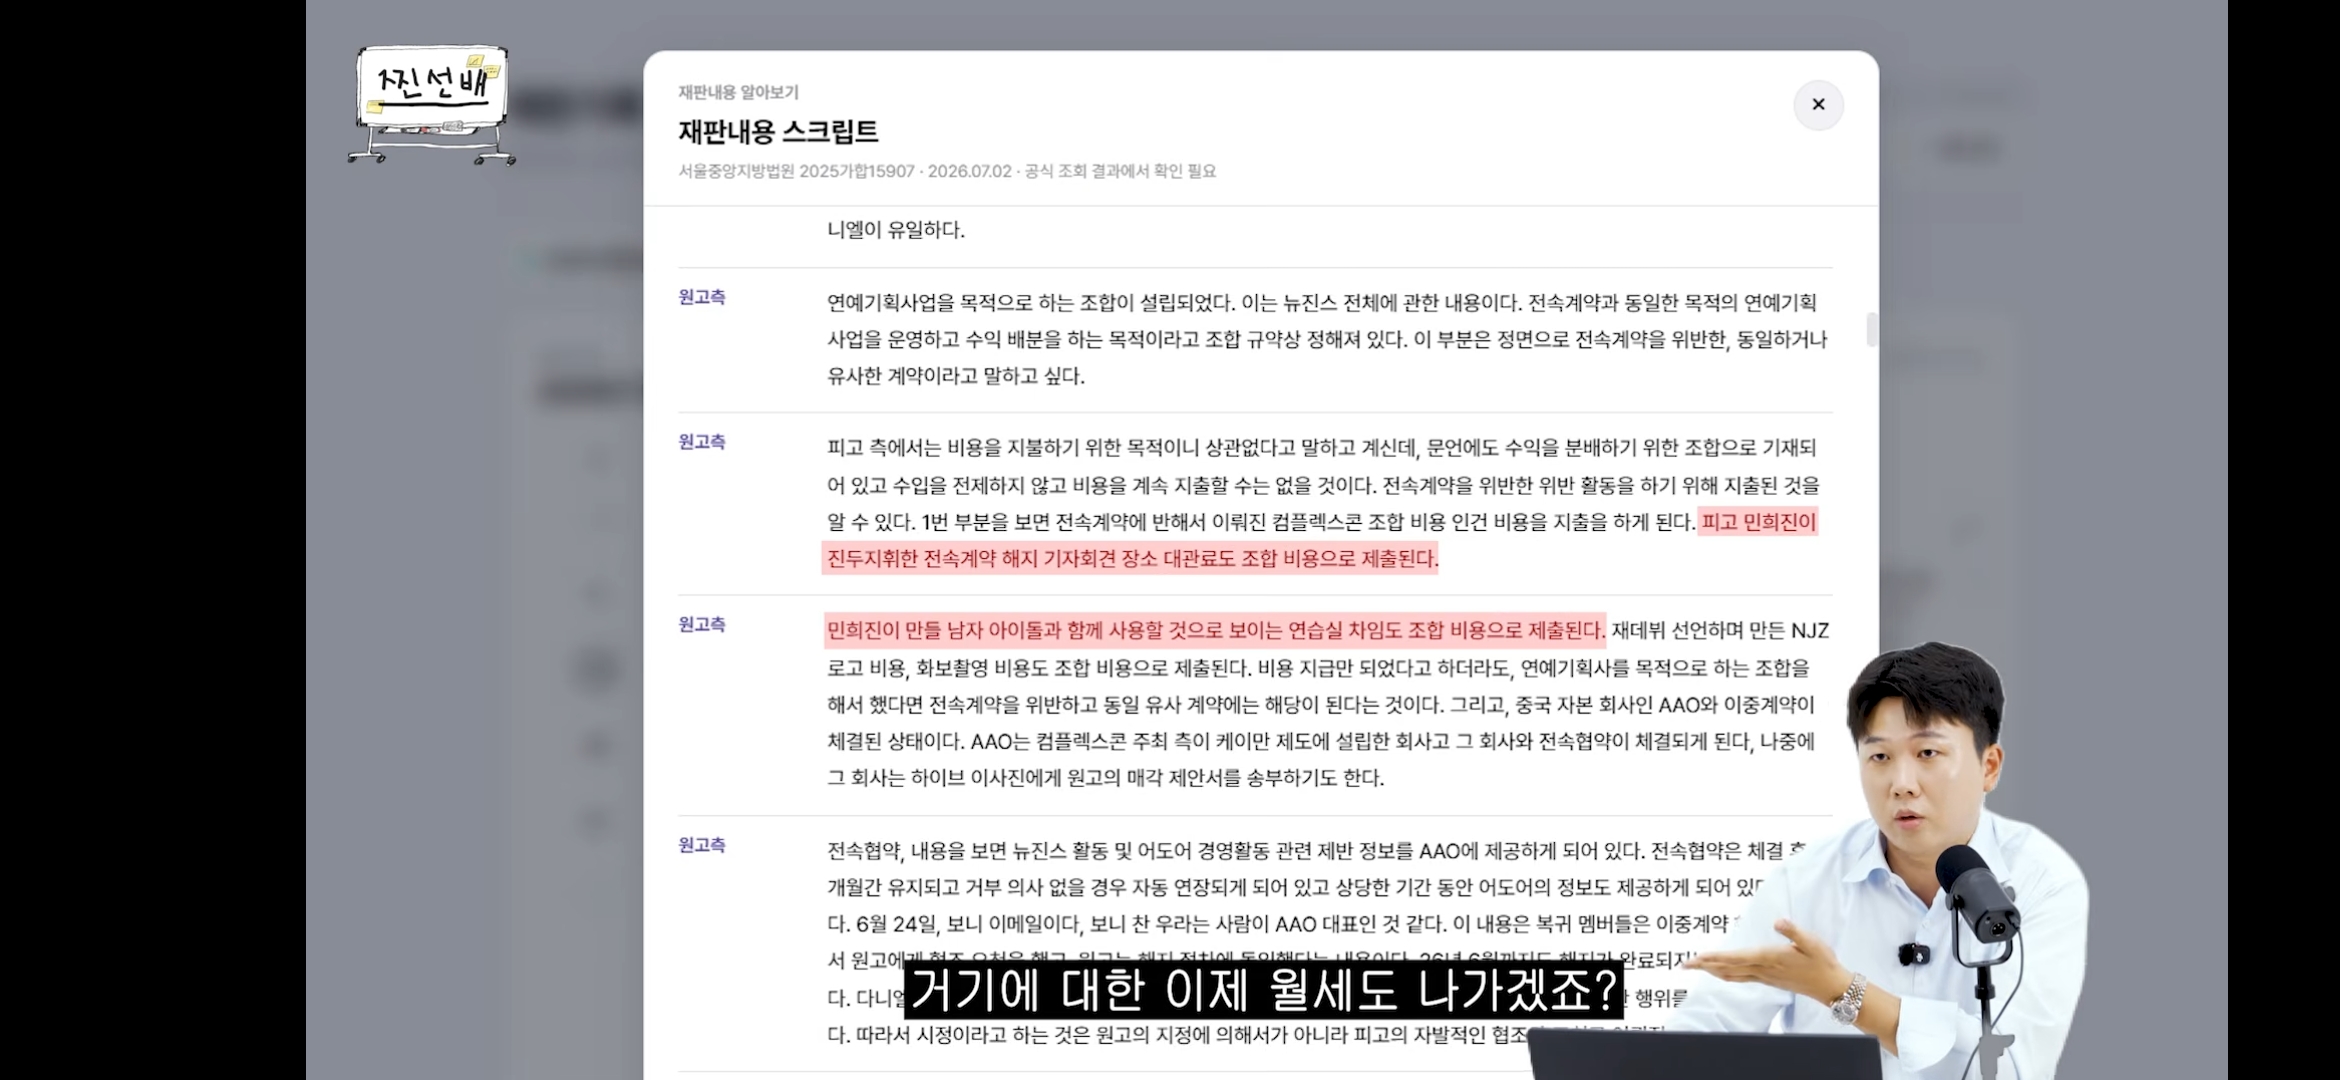Close the 재판내용 스크립트 dialog
The width and height of the screenshot is (2340, 1080).
[1818, 105]
